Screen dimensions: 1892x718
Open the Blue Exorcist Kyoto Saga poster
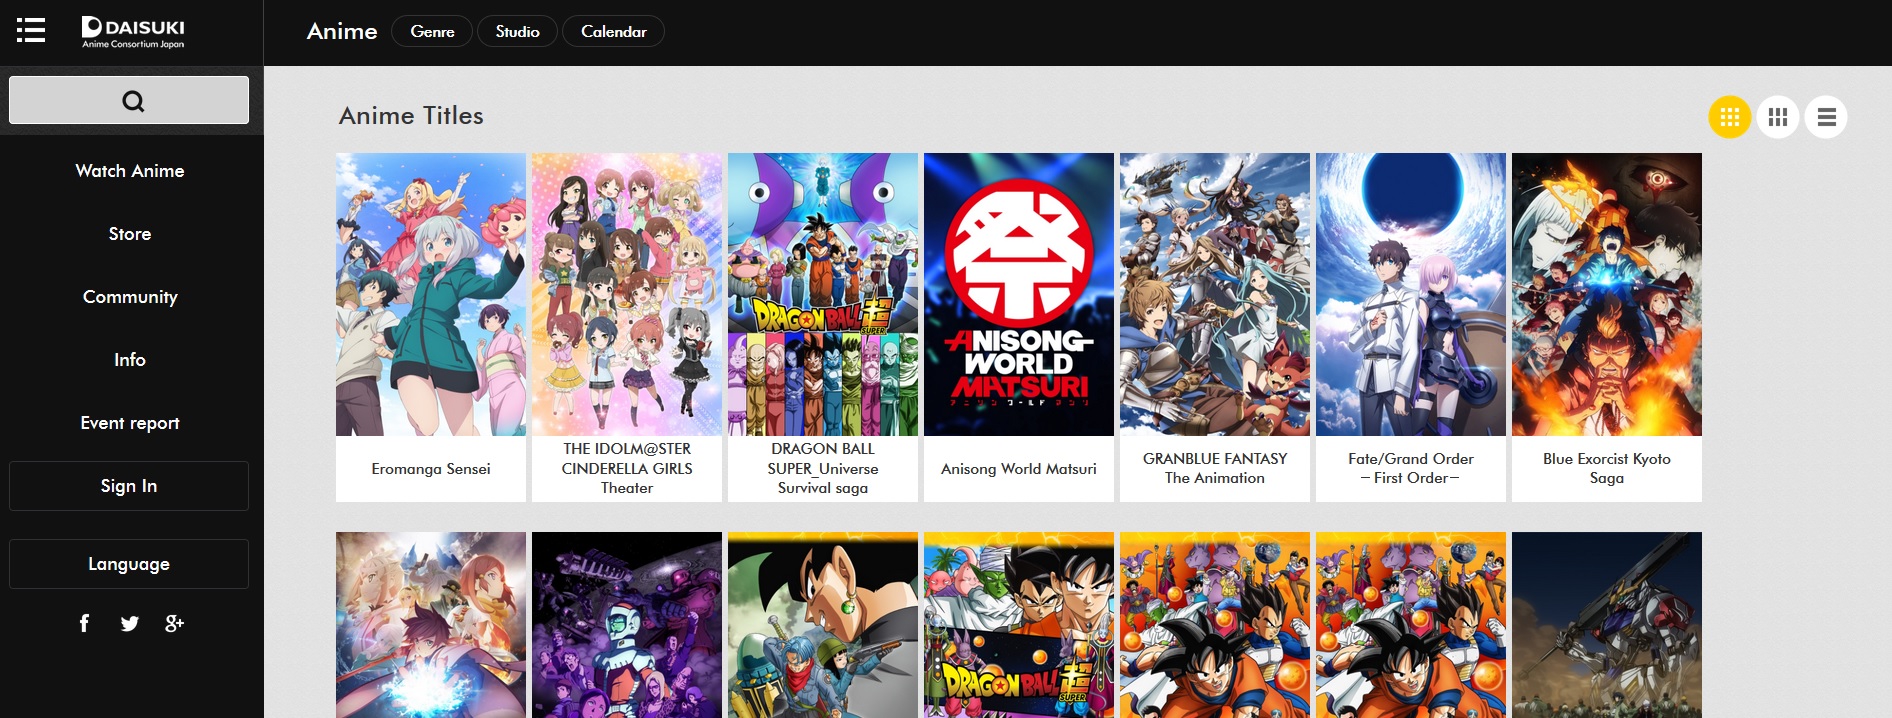point(1607,294)
